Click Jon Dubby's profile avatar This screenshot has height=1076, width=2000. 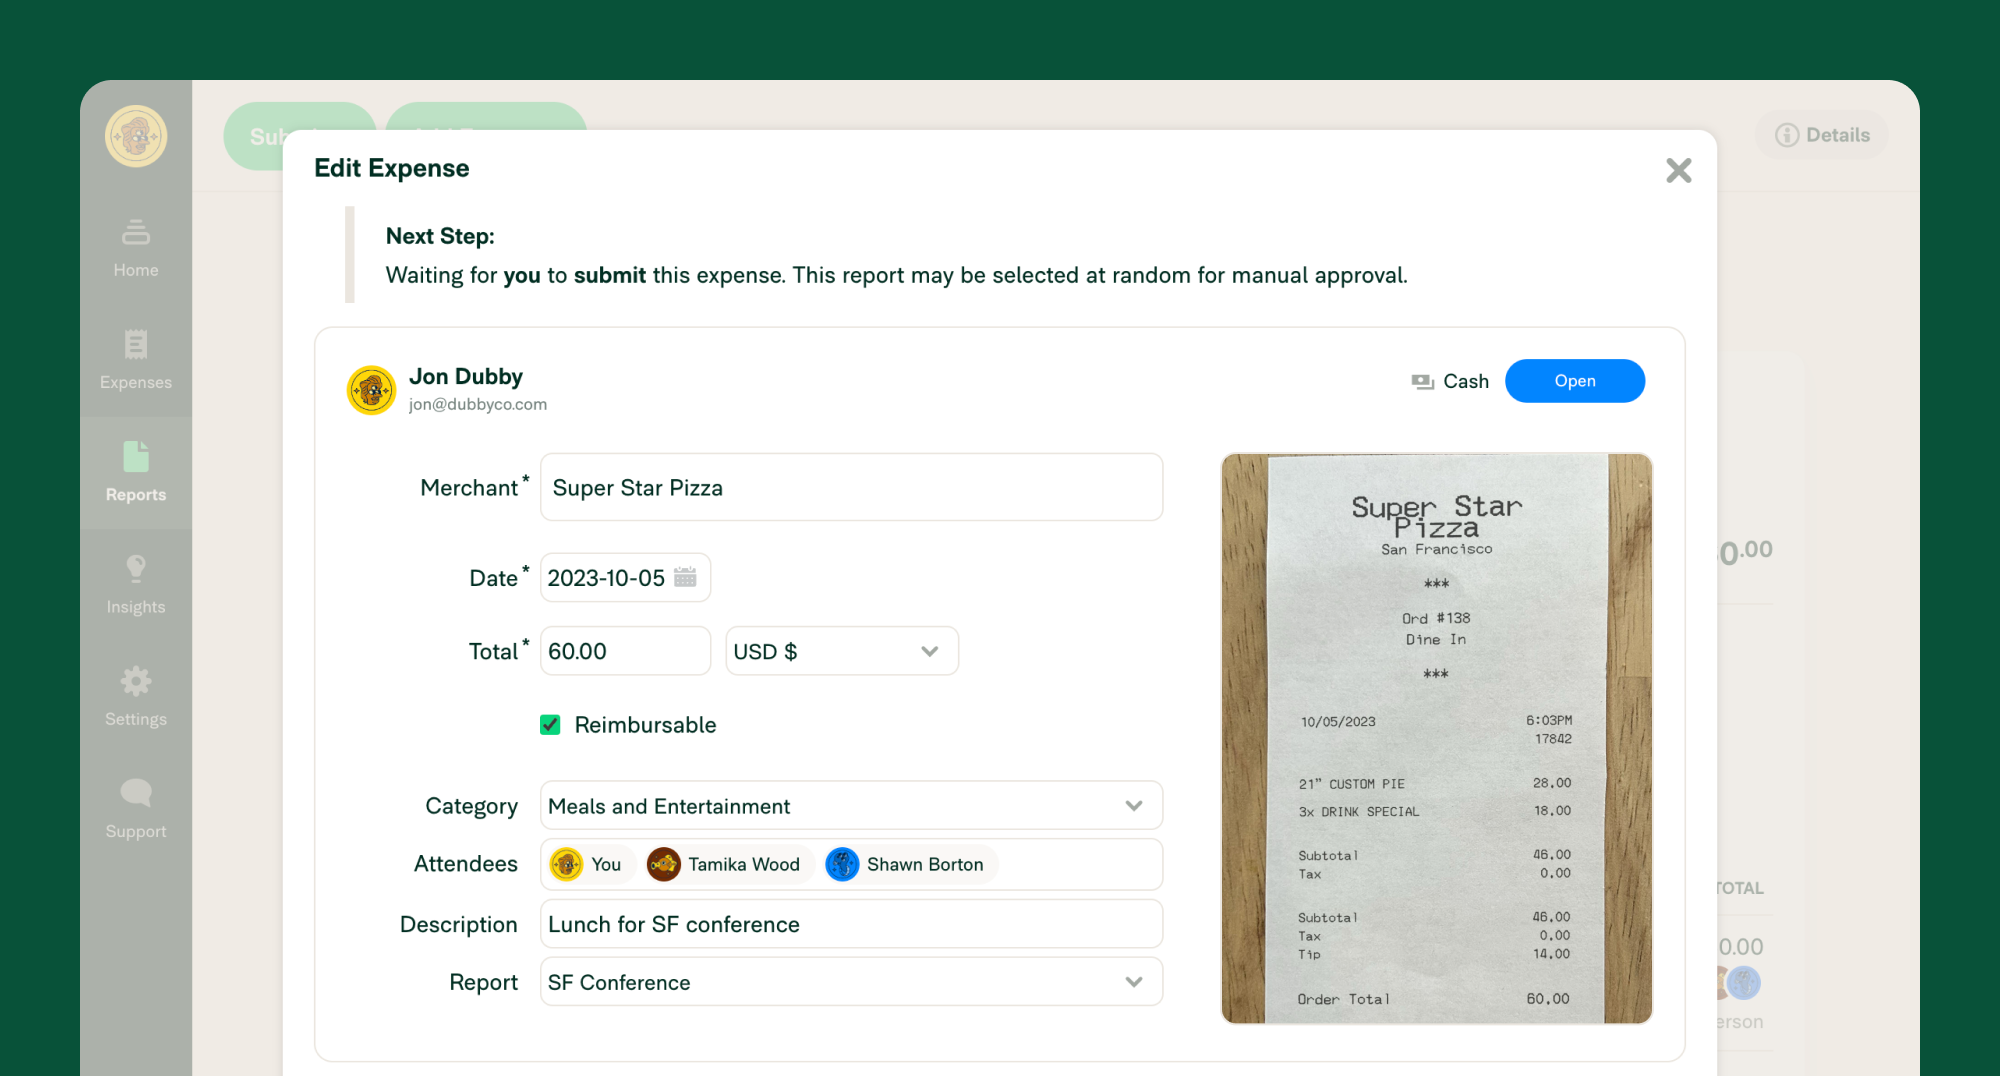point(371,390)
